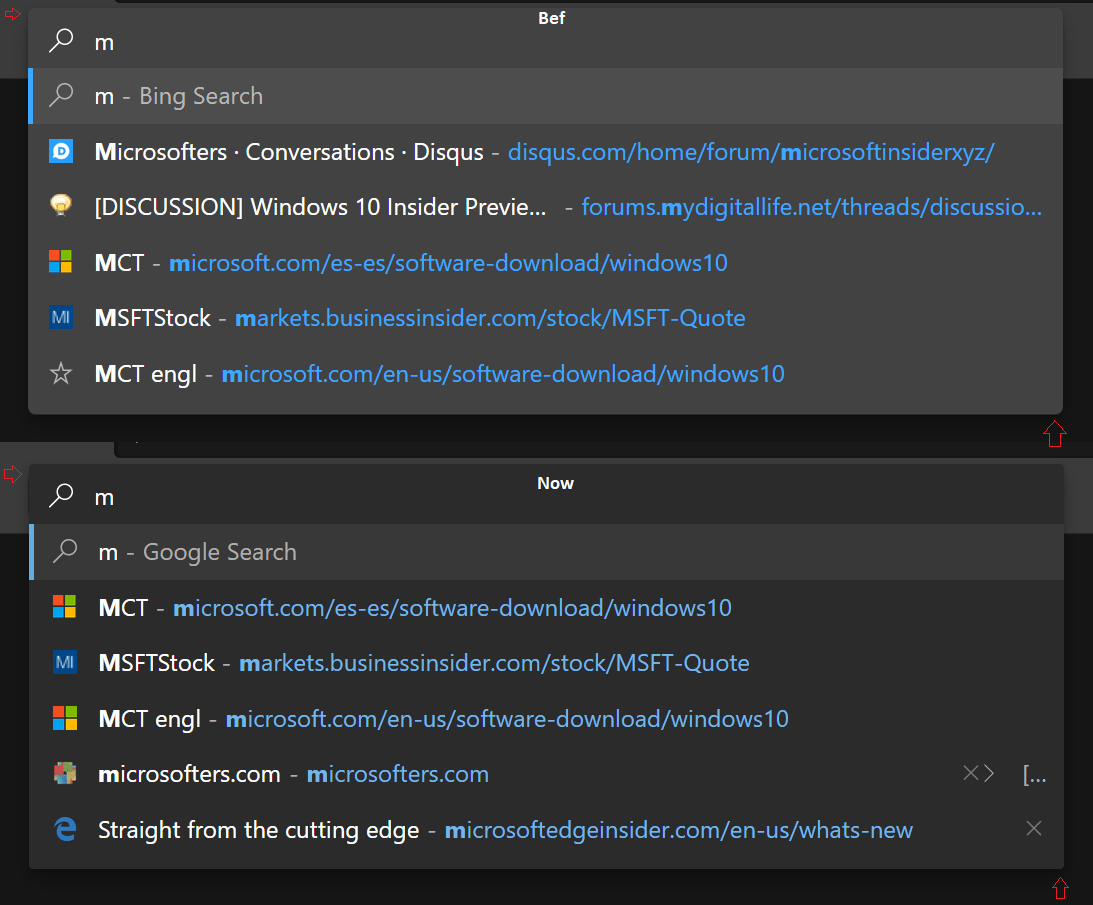Select the 'MCT engl' title in the Now list

(149, 719)
